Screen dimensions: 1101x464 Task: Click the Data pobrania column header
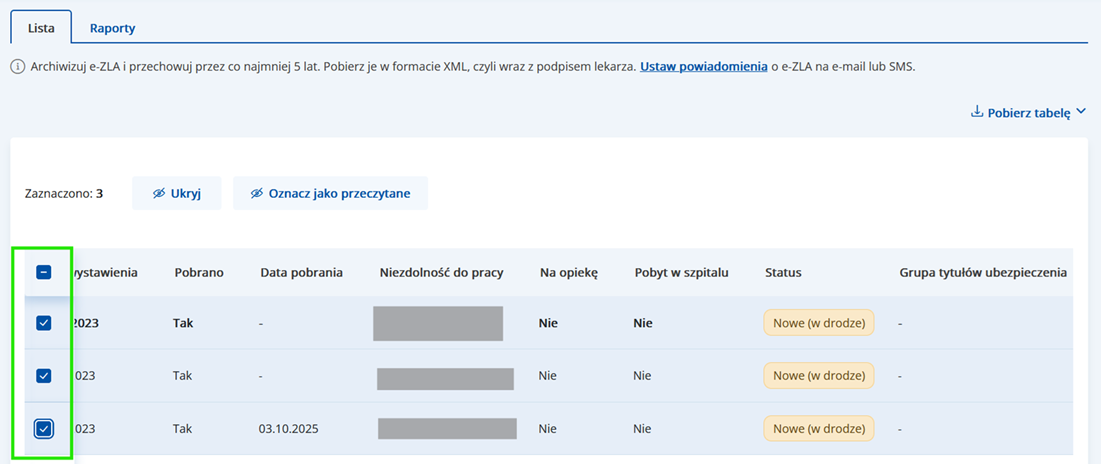(x=301, y=272)
